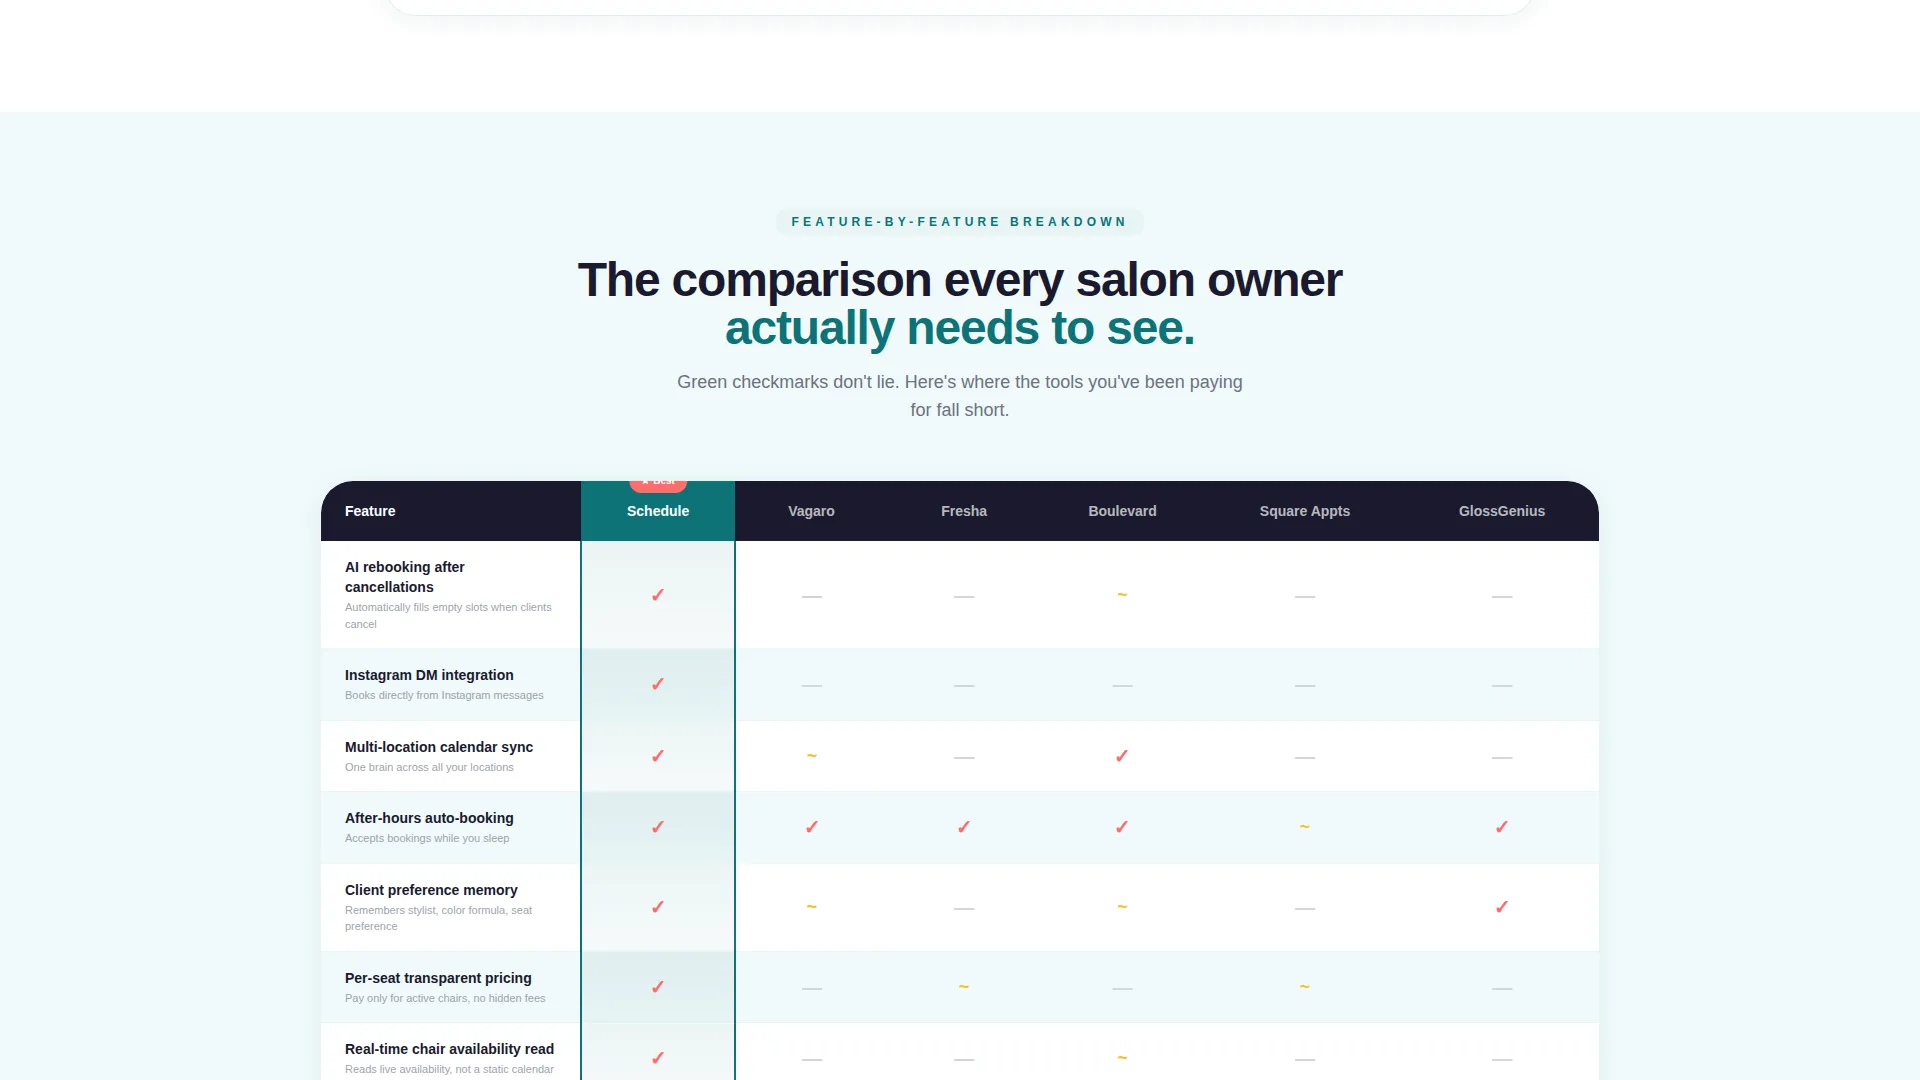This screenshot has height=1080, width=1920.
Task: Click GlossGenius dash in Per-seat transparent pricing row
Action: 1502,988
